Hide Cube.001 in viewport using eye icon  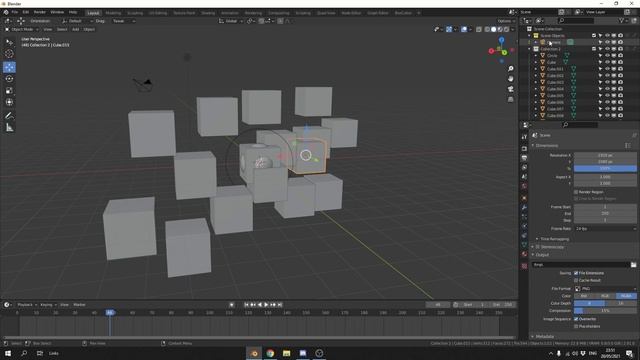click(607, 69)
